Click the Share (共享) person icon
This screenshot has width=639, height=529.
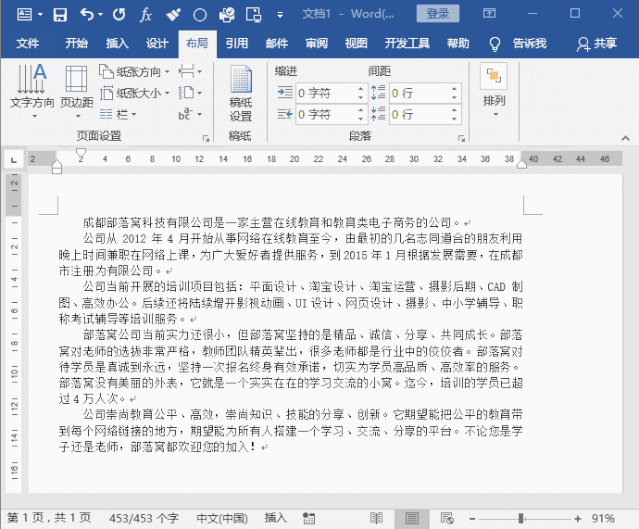click(583, 44)
